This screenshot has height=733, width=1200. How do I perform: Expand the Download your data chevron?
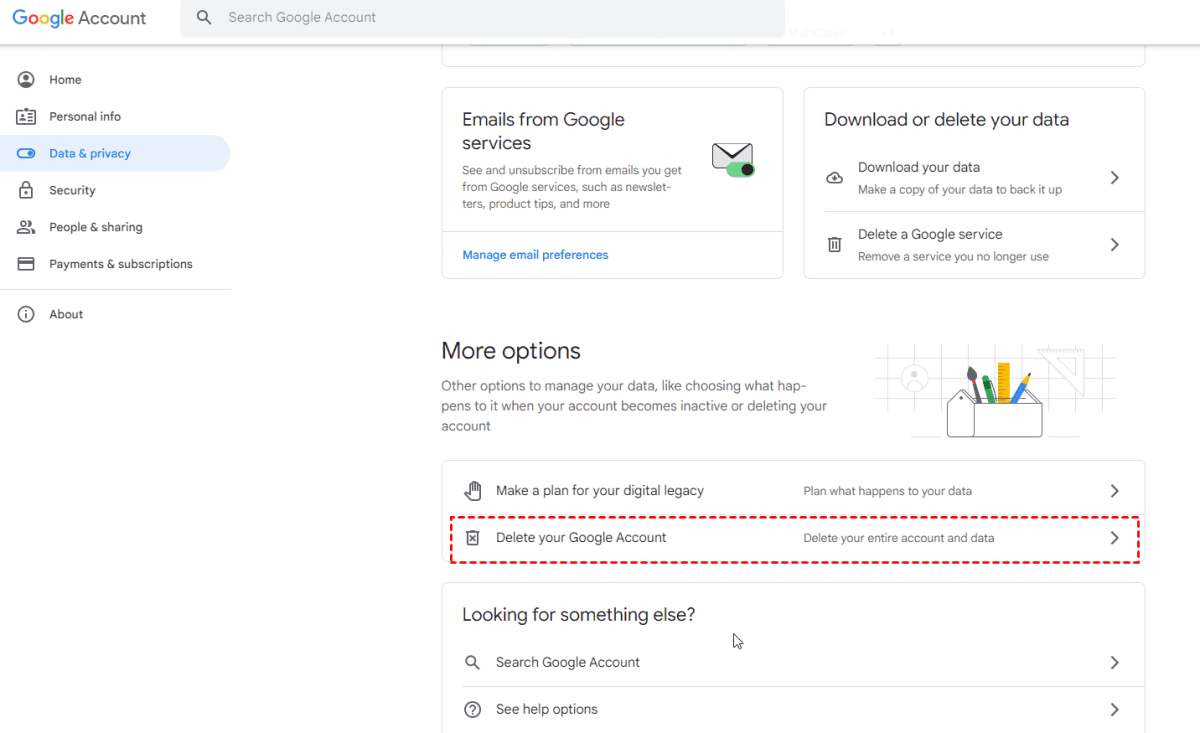(1114, 178)
